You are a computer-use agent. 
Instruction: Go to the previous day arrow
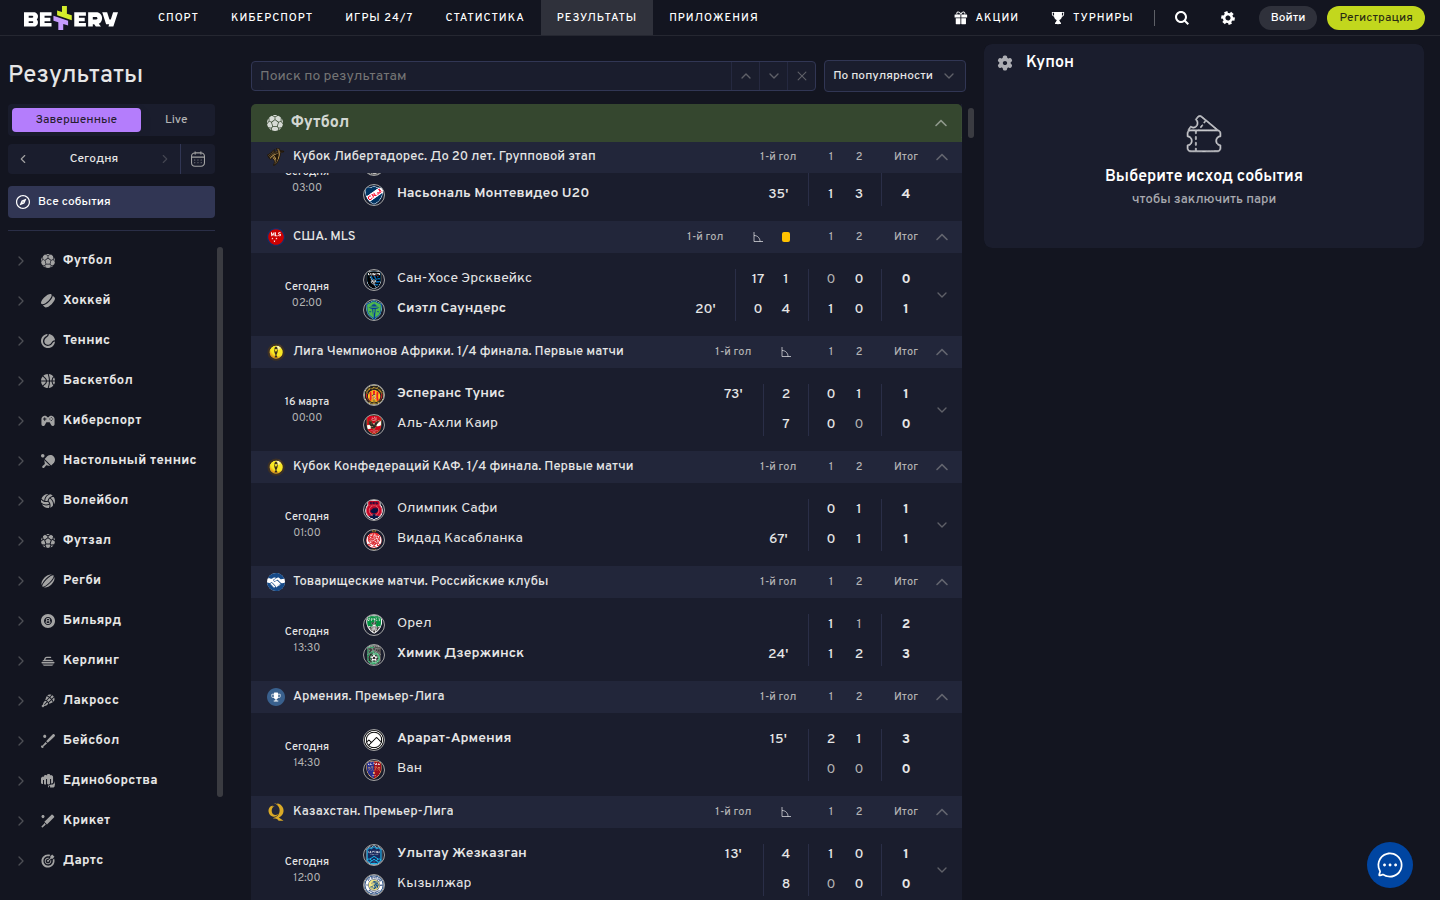click(24, 158)
